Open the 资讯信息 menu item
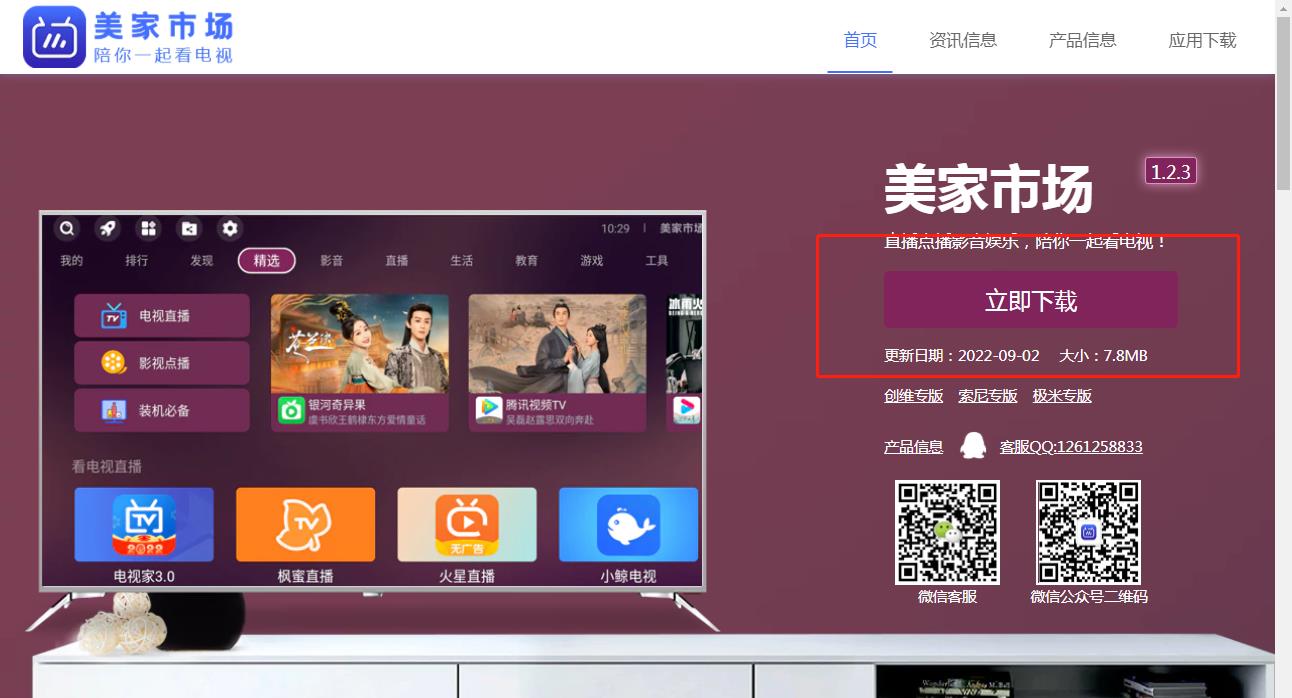This screenshot has width=1292, height=698. pos(963,40)
